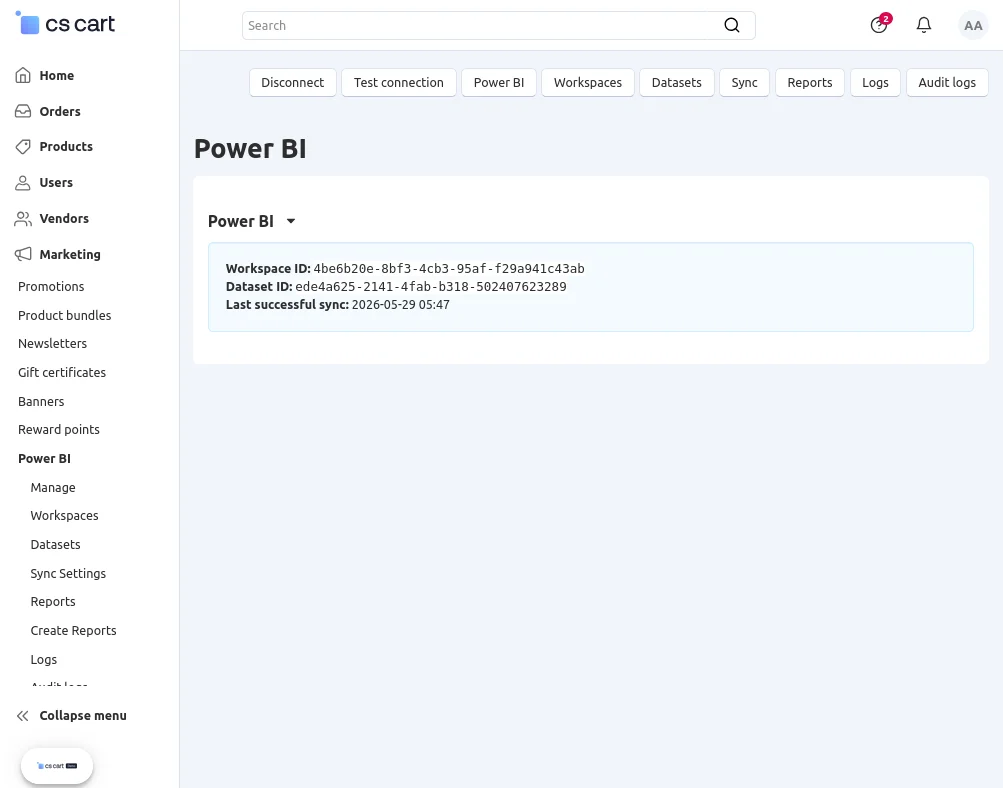This screenshot has height=788, width=1003.
Task: Open Sync Settings in the sidebar
Action: pyautogui.click(x=68, y=574)
